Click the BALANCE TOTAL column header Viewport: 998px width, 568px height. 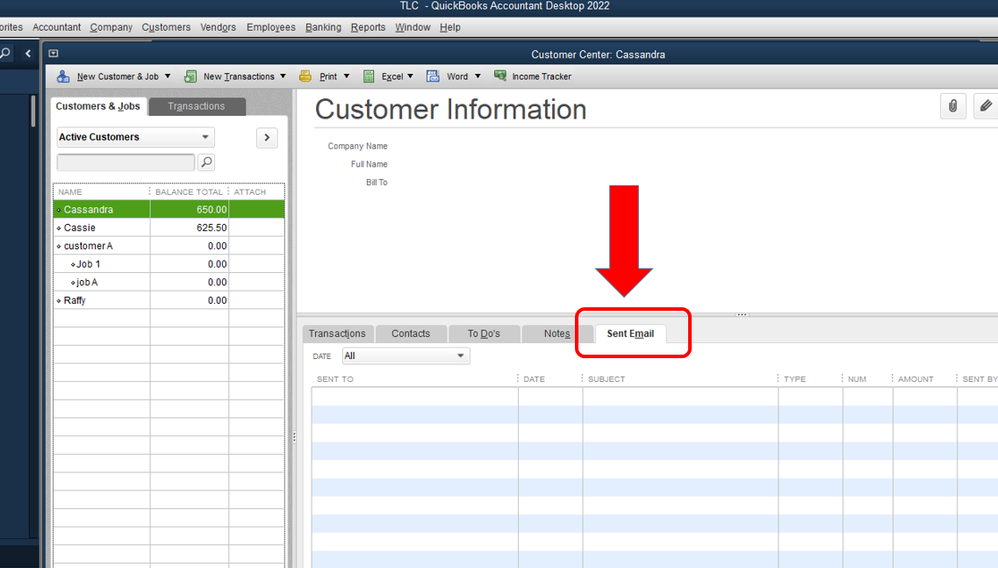click(x=189, y=192)
